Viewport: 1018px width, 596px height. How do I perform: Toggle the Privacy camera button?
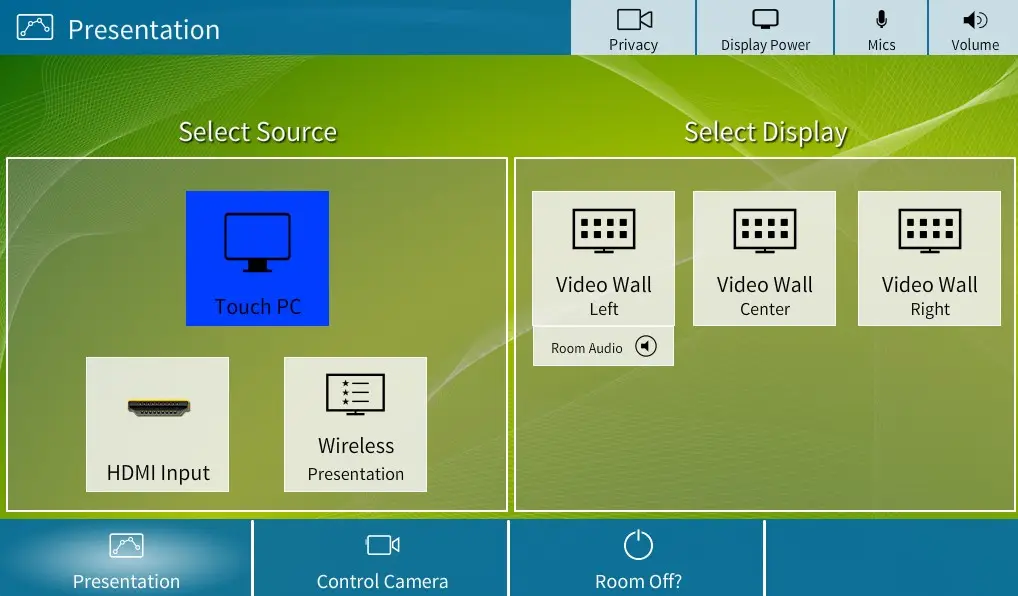pos(633,28)
